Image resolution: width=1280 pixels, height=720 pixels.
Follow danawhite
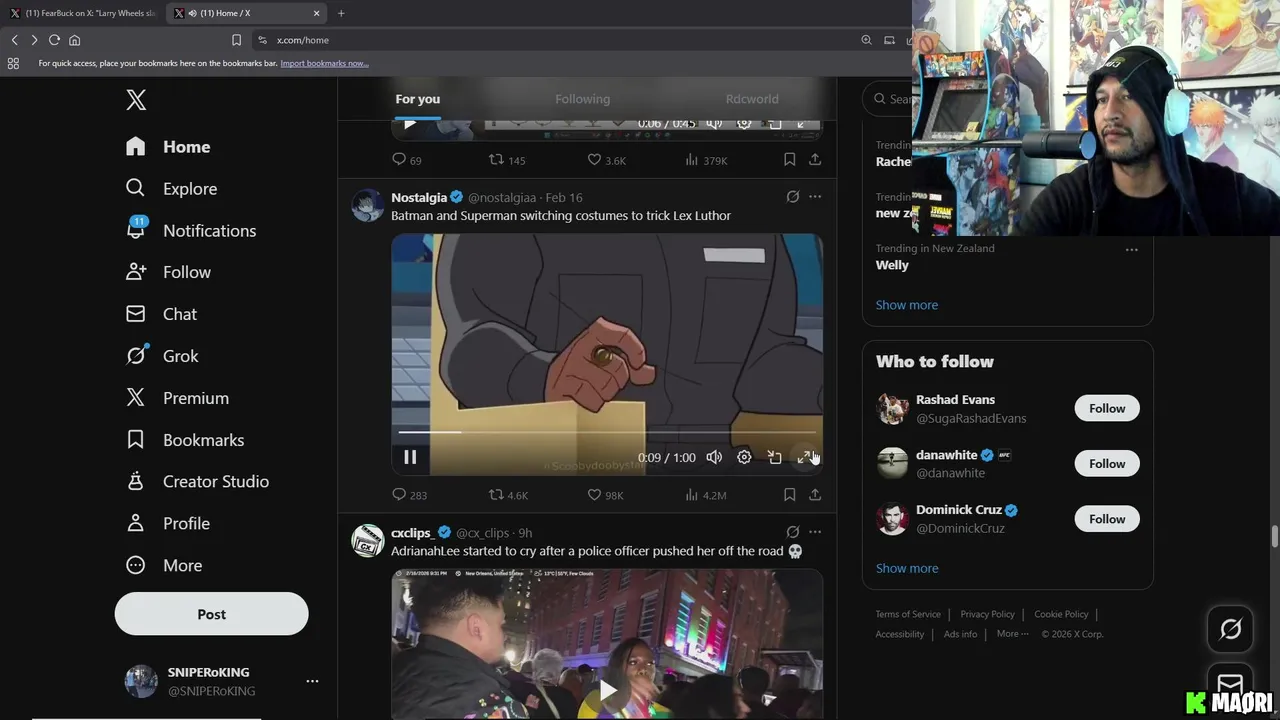(1107, 463)
